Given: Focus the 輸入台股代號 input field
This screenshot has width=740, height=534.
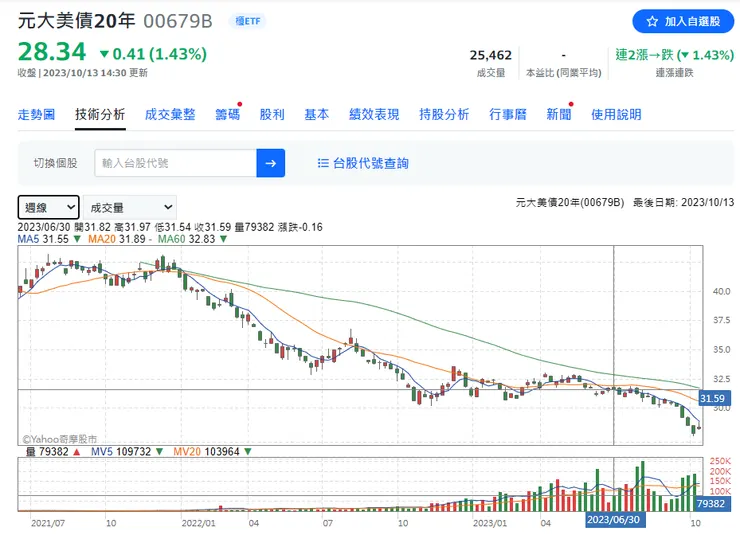Looking at the screenshot, I should pos(176,163).
